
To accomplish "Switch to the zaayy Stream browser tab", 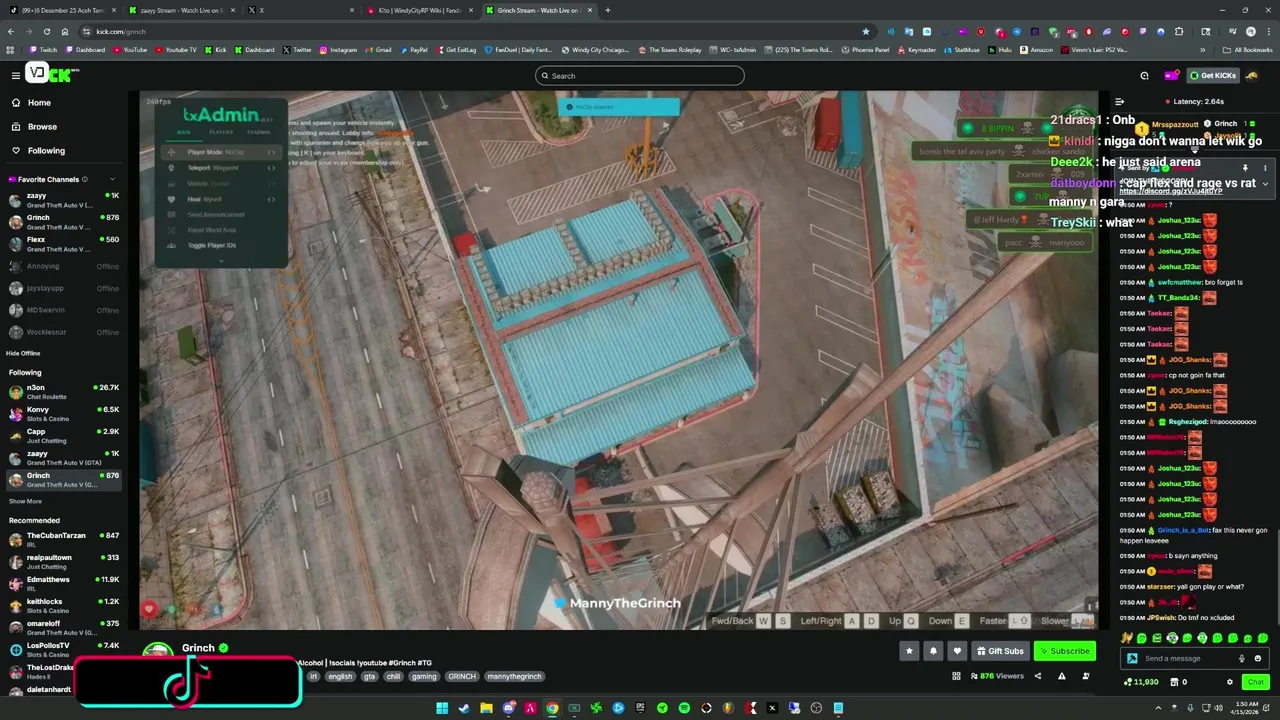I will tap(181, 10).
